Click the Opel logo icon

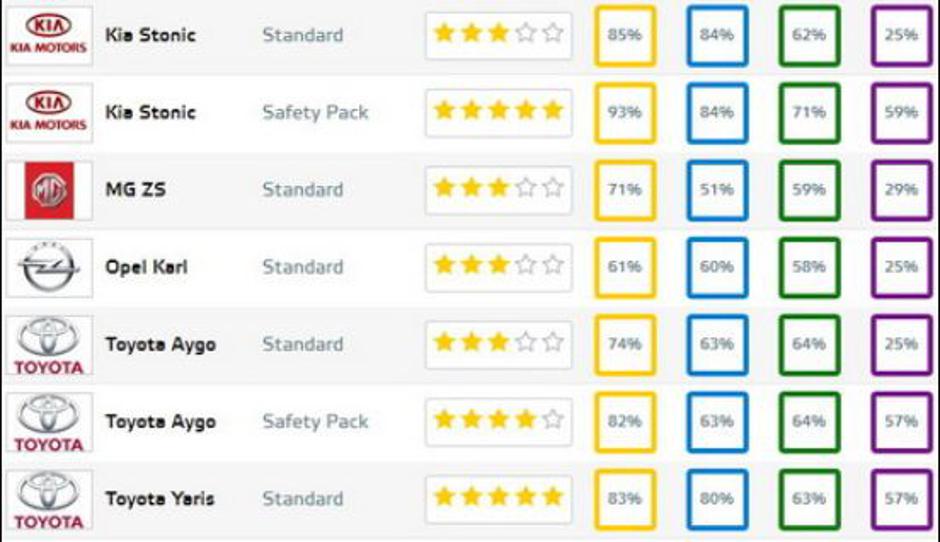tap(49, 267)
